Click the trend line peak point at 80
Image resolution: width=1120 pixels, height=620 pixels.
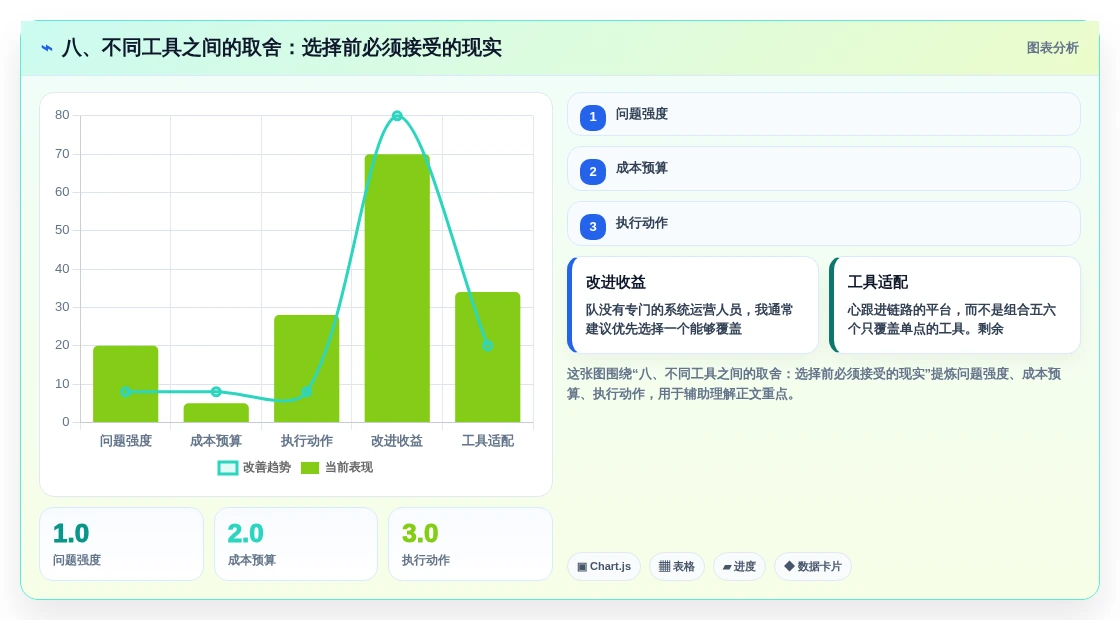click(x=397, y=116)
